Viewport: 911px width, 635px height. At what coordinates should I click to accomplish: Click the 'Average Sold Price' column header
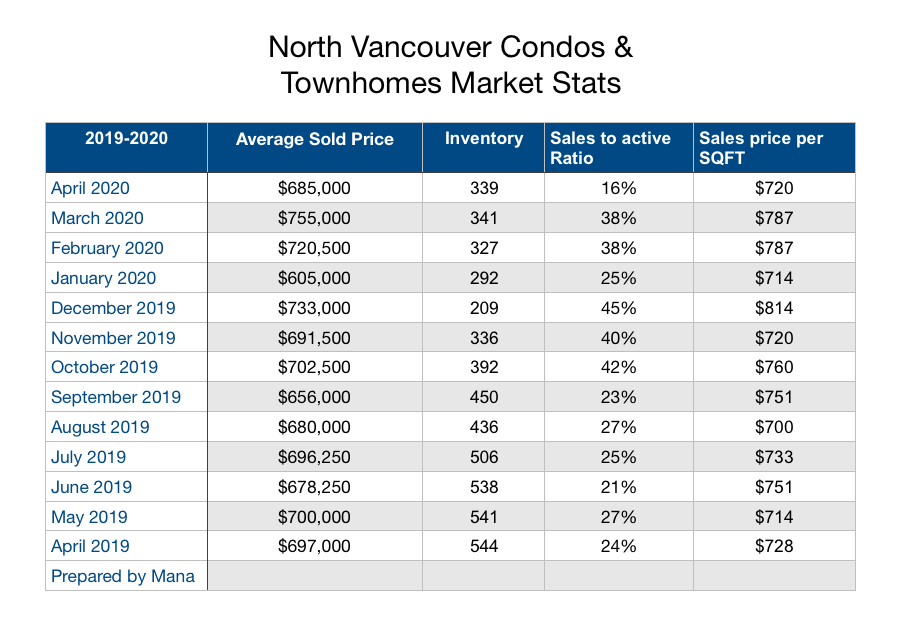[x=315, y=139]
